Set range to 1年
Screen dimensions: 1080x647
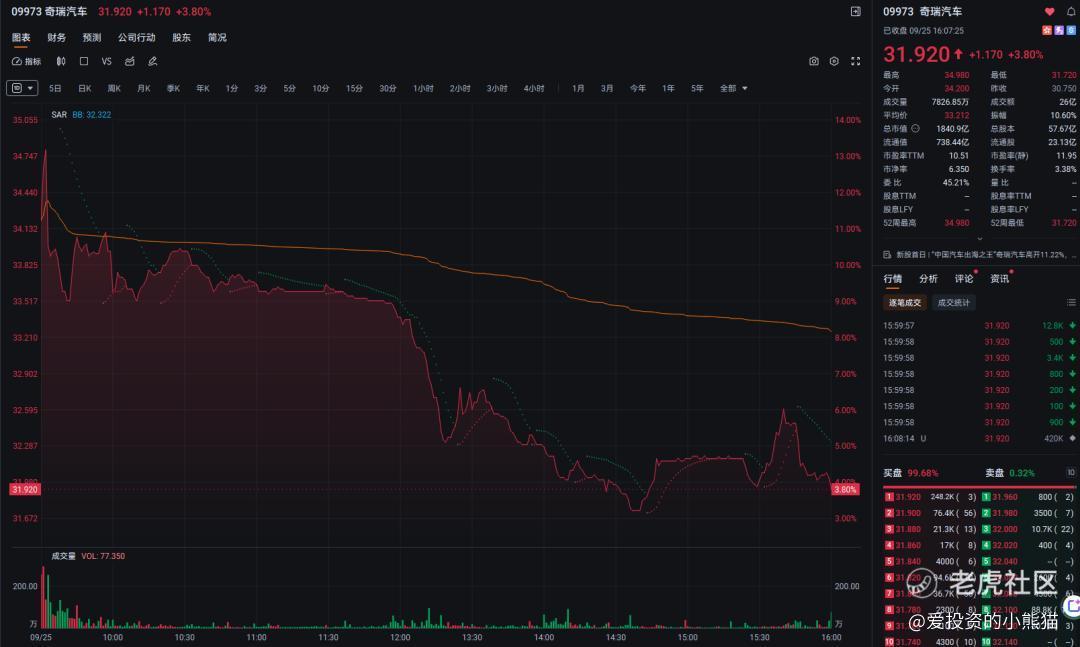tap(668, 88)
